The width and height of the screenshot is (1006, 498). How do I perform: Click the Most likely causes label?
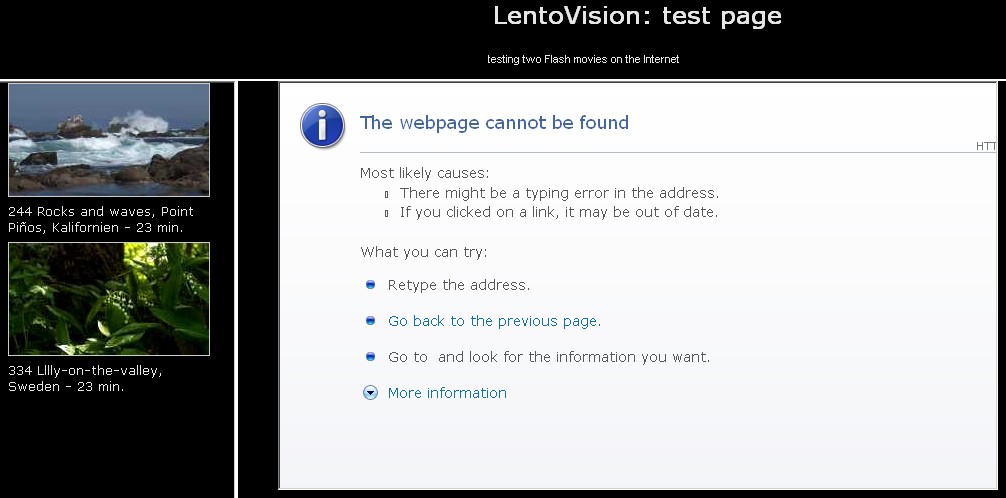424,173
